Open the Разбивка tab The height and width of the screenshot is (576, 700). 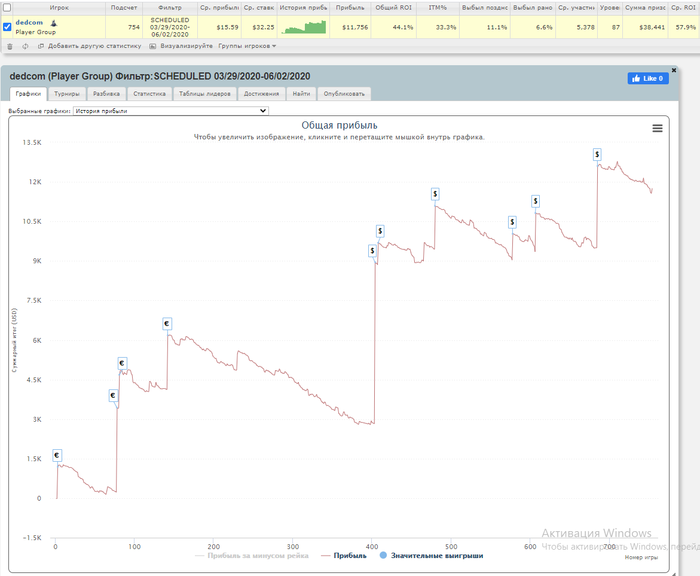(x=106, y=94)
